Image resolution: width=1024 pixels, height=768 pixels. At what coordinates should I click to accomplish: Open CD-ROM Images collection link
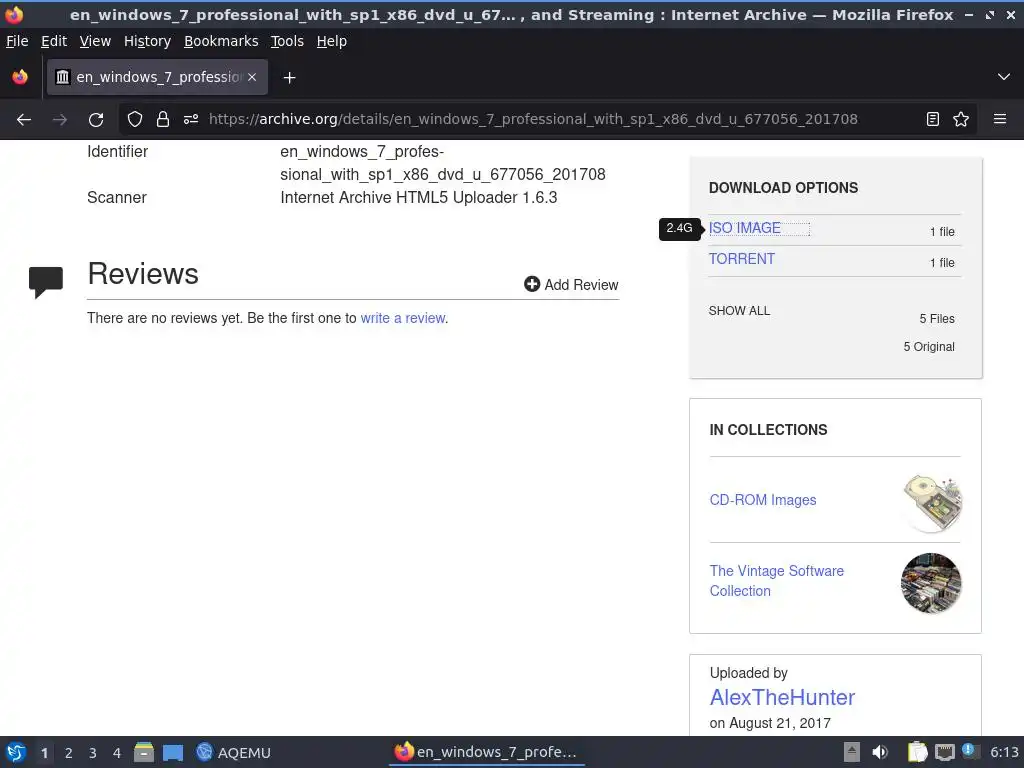point(763,500)
